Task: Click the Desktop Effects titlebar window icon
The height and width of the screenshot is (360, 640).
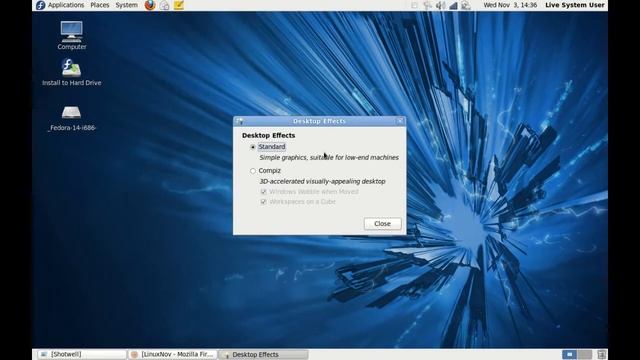Action: point(240,121)
